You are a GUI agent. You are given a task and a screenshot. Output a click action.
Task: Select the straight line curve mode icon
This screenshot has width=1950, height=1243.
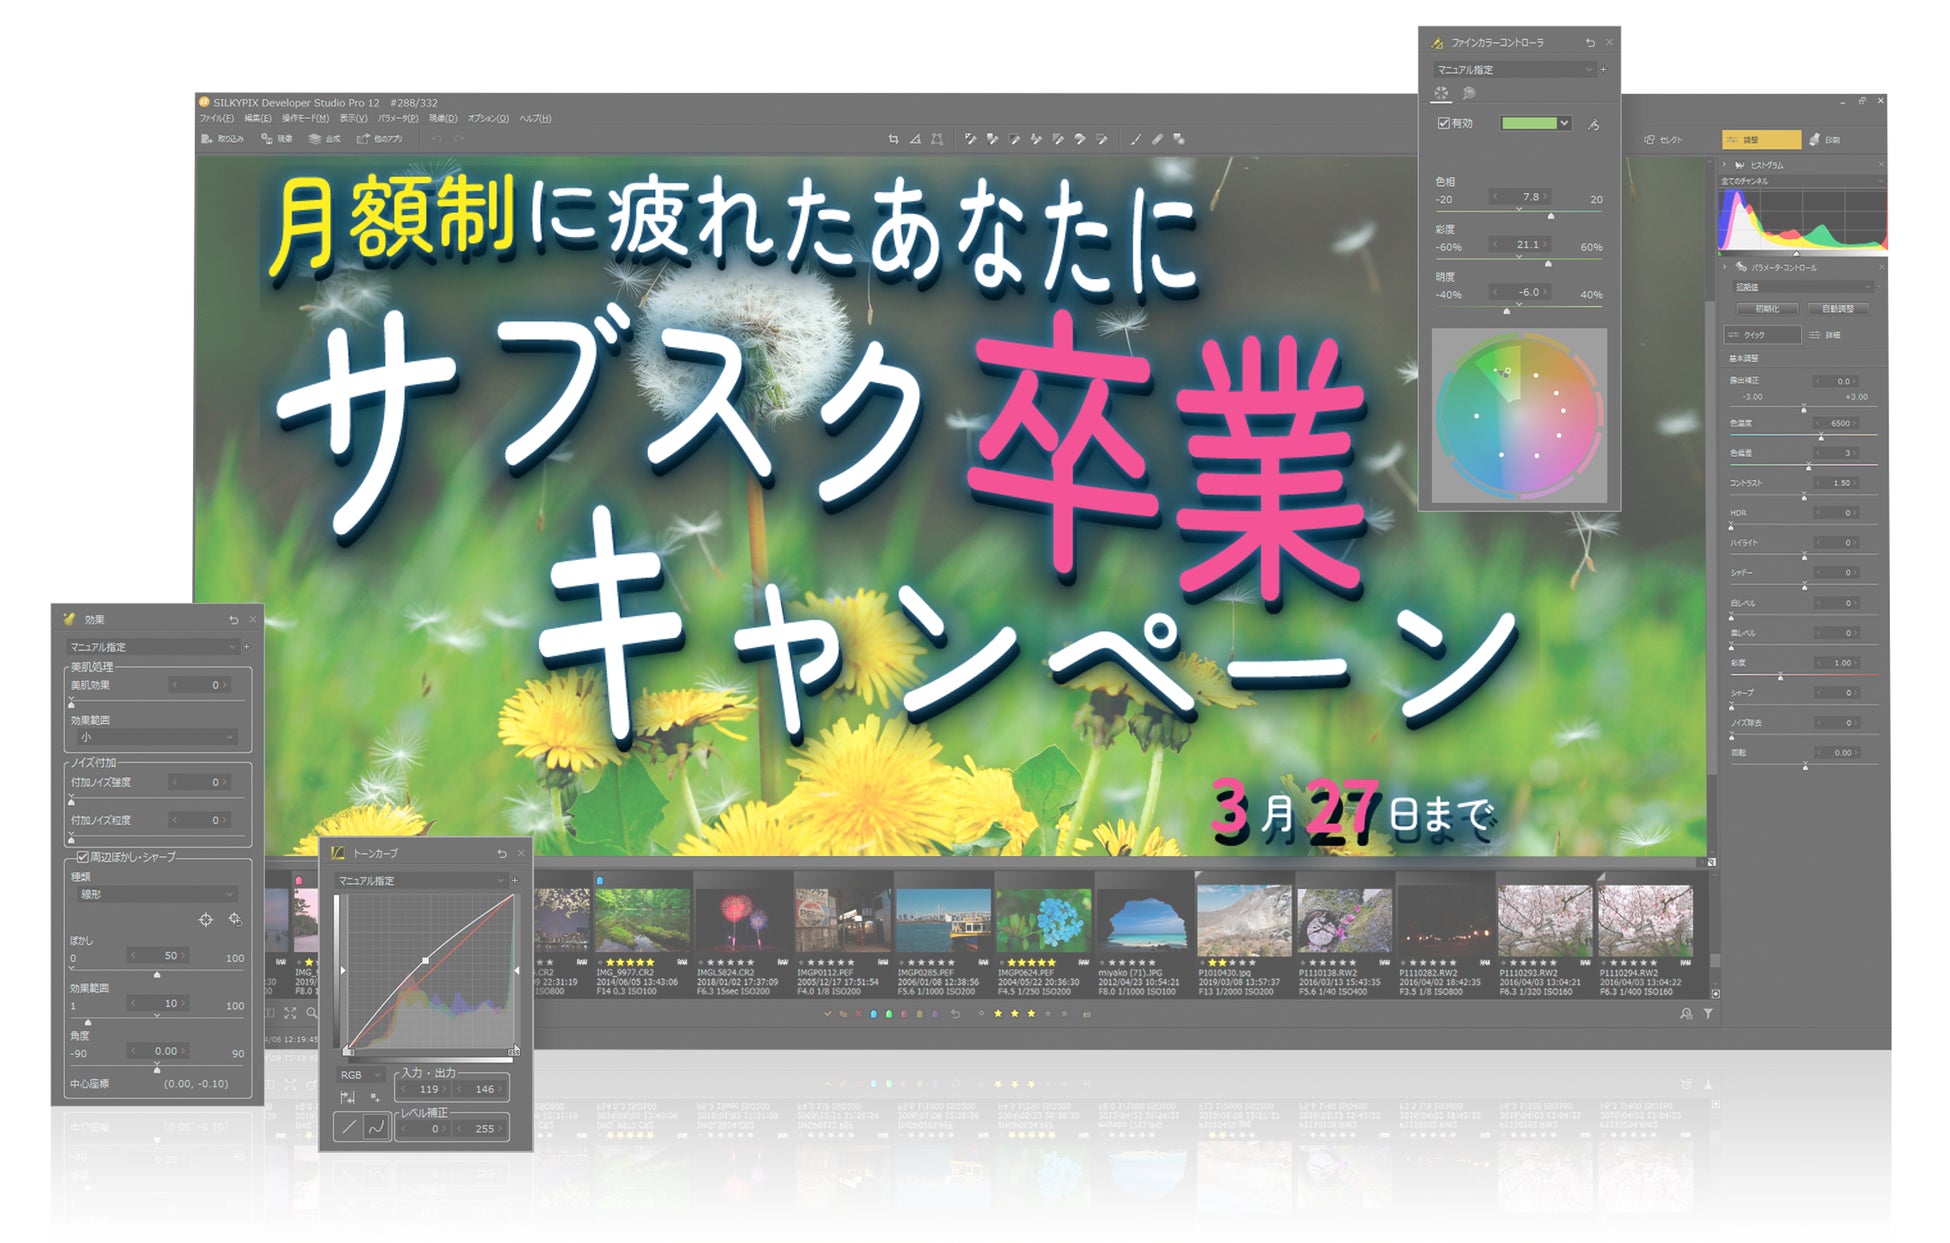[x=348, y=1127]
